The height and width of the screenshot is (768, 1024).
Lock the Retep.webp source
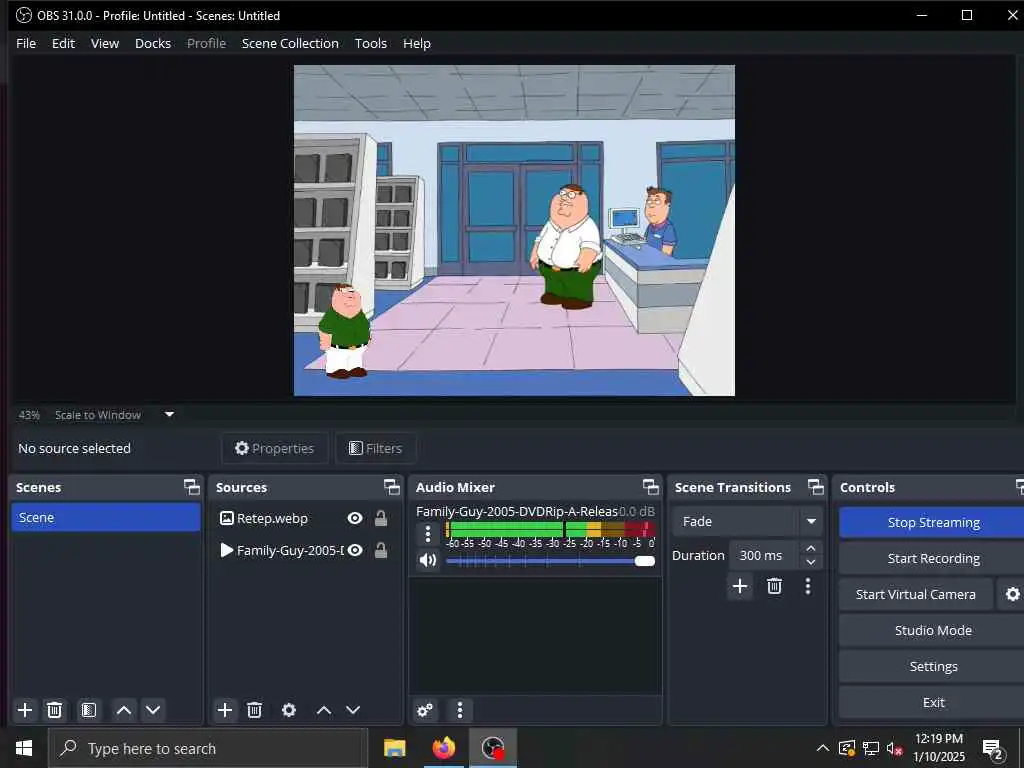381,518
